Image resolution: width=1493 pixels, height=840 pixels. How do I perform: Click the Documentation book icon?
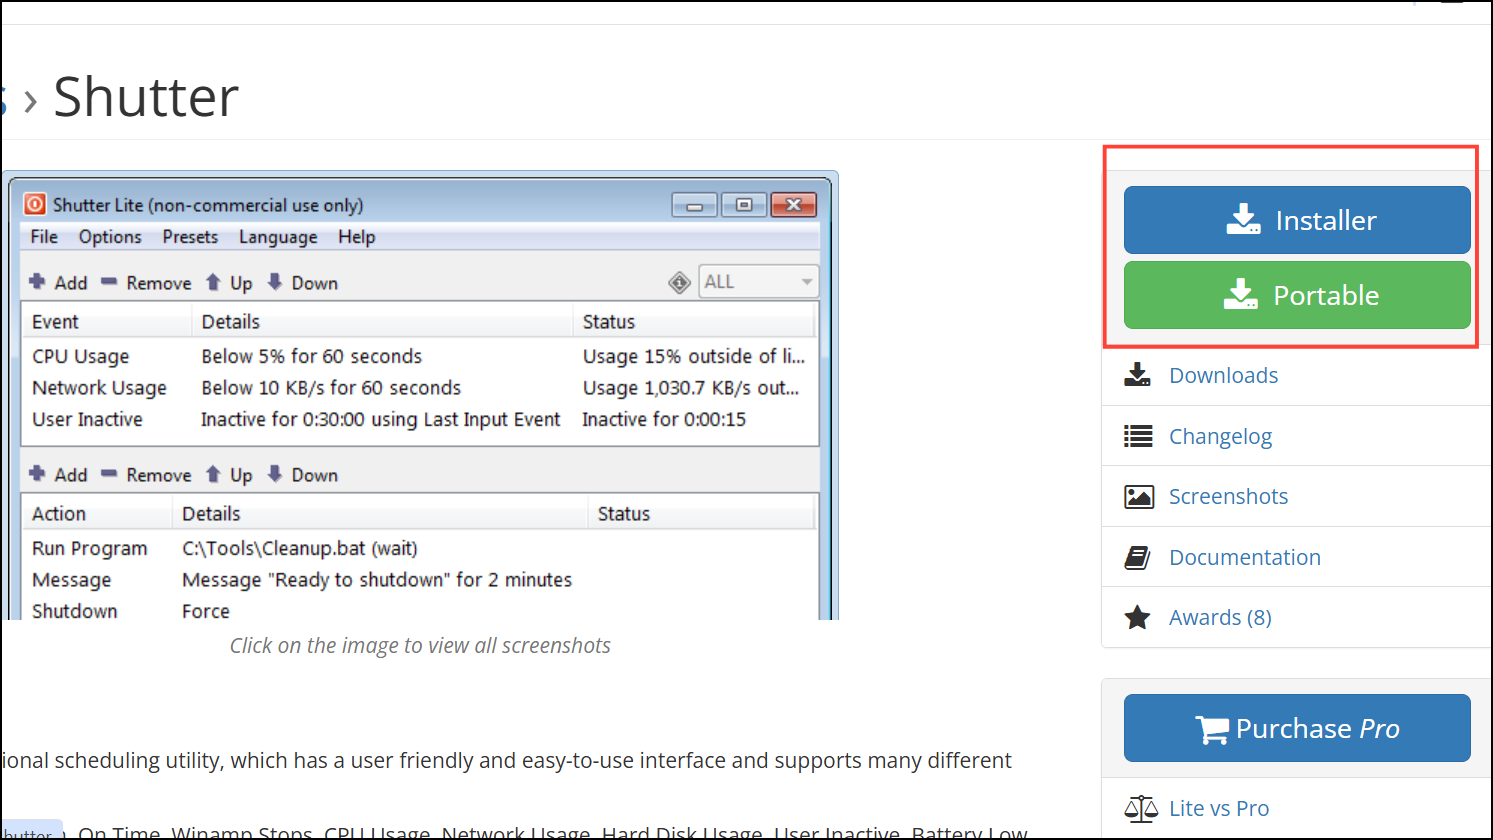(x=1137, y=557)
